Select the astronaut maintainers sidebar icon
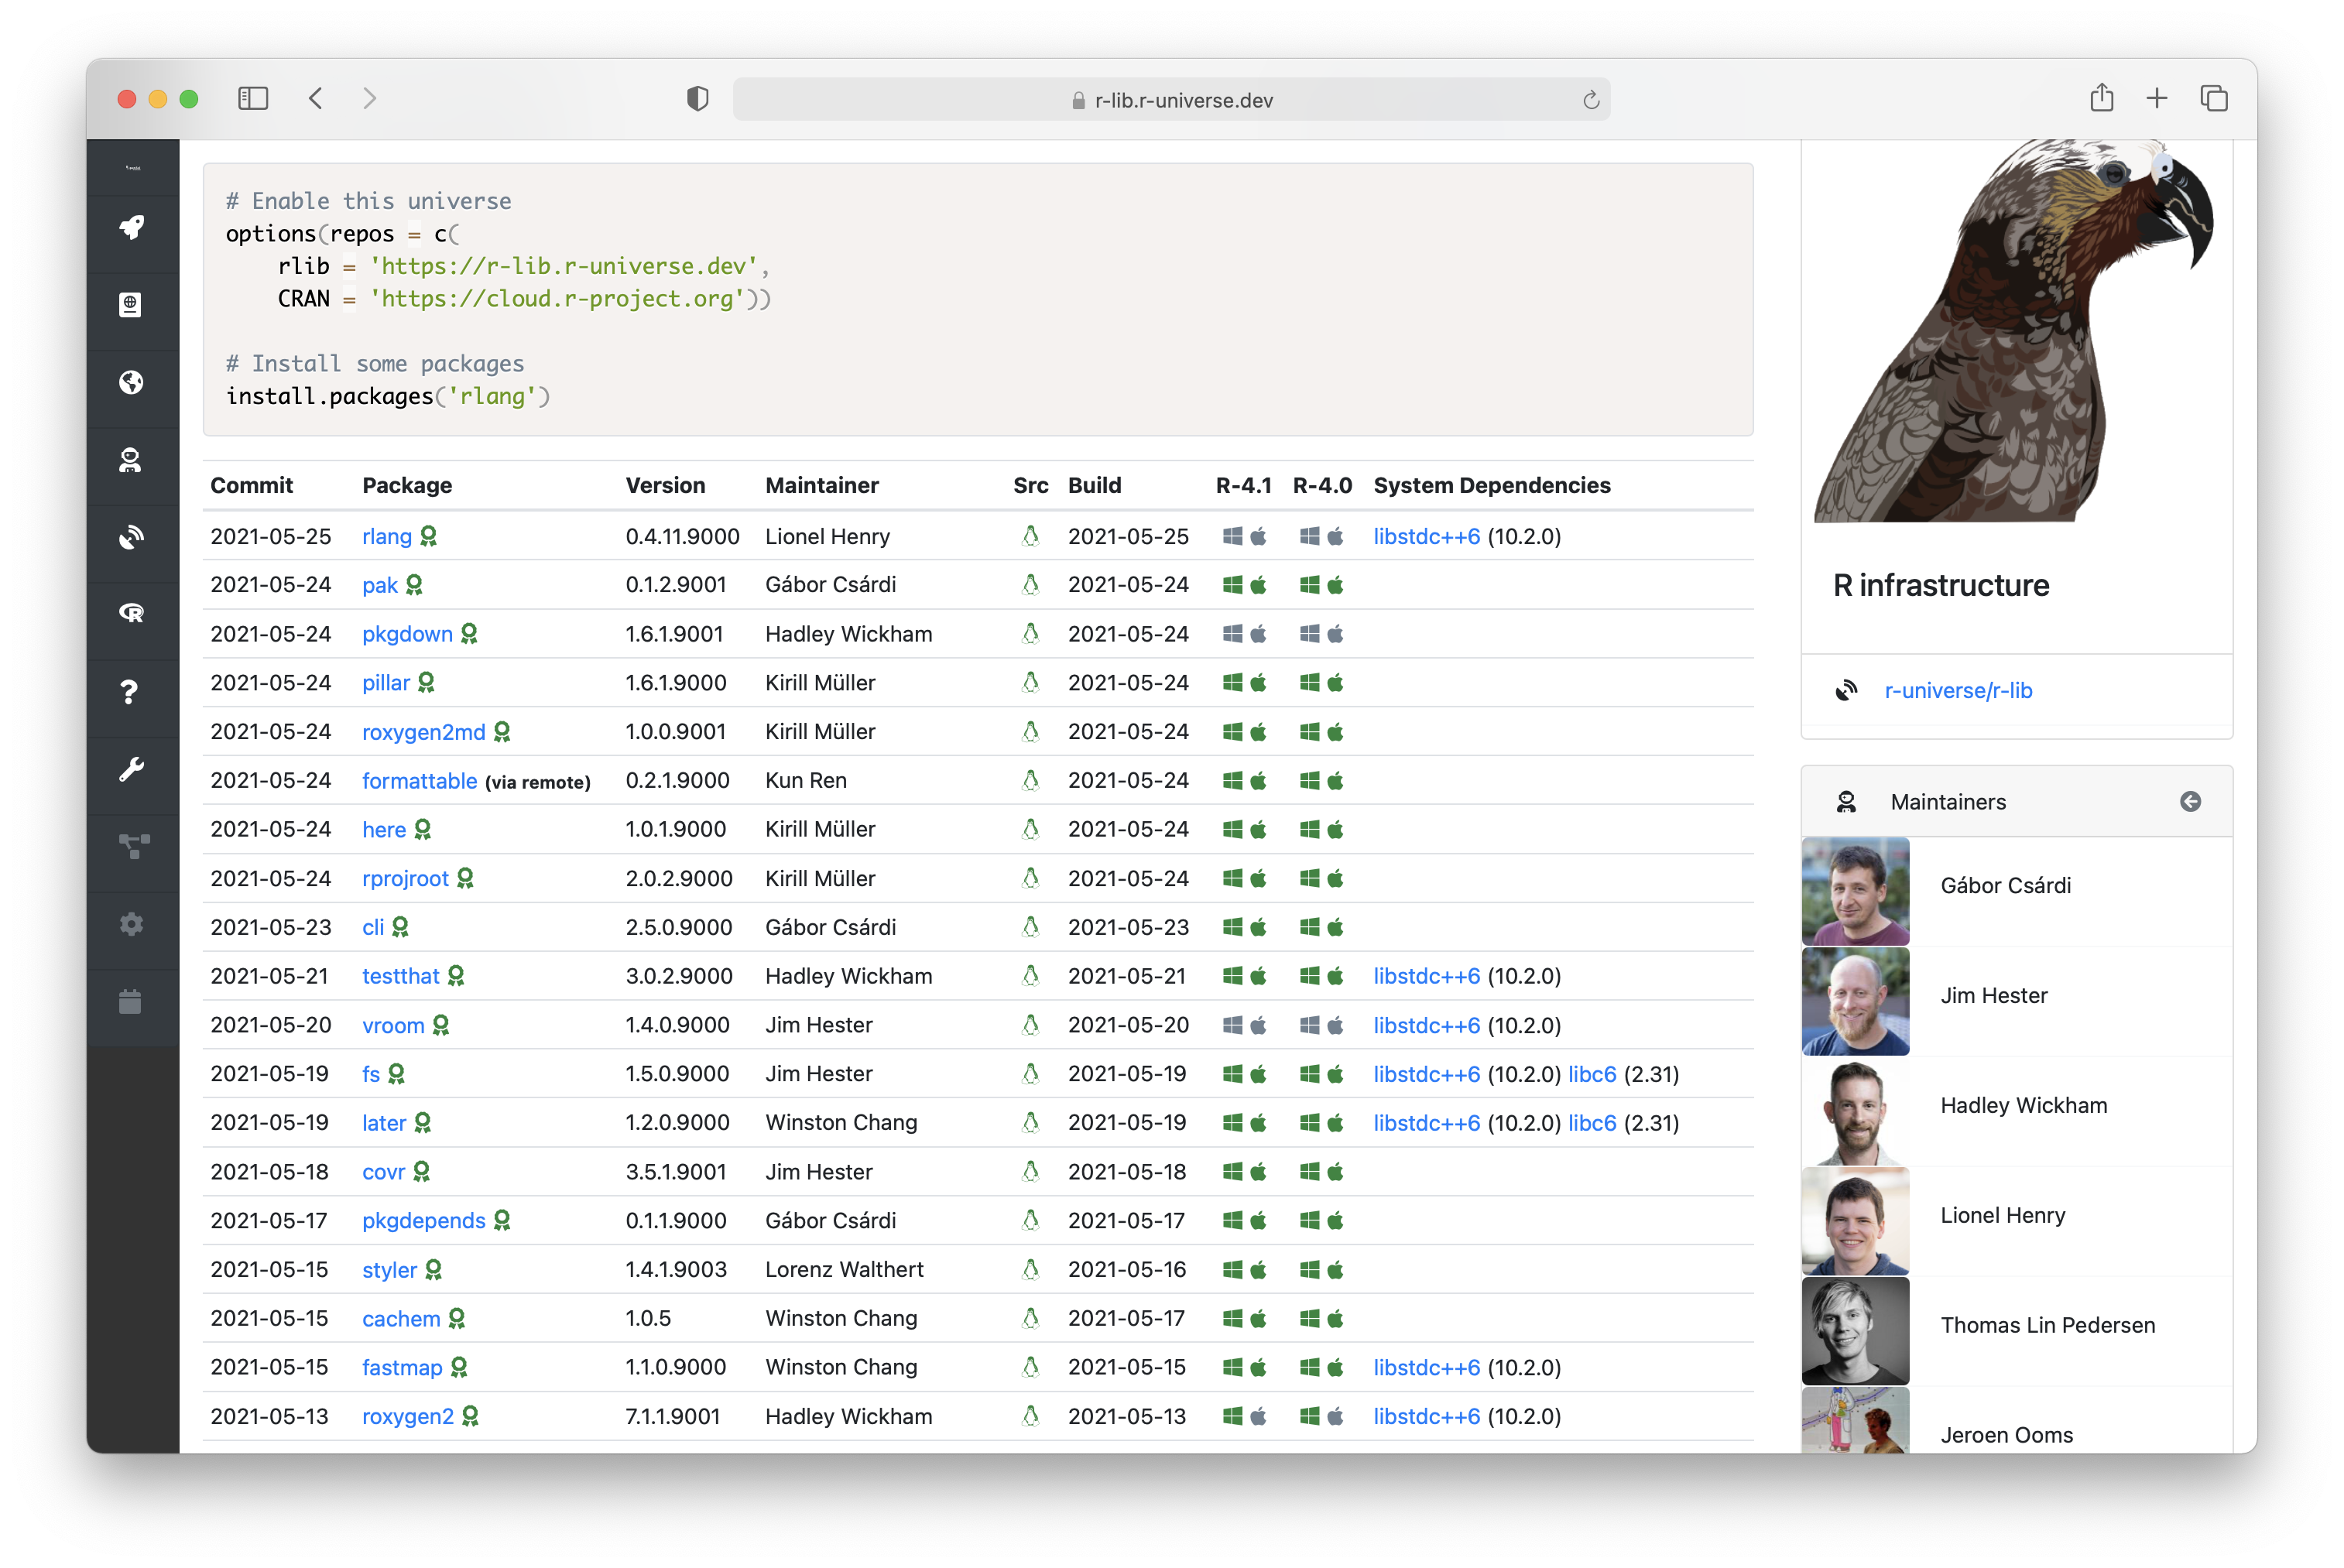Screen dimensions: 2344x1568 point(131,460)
